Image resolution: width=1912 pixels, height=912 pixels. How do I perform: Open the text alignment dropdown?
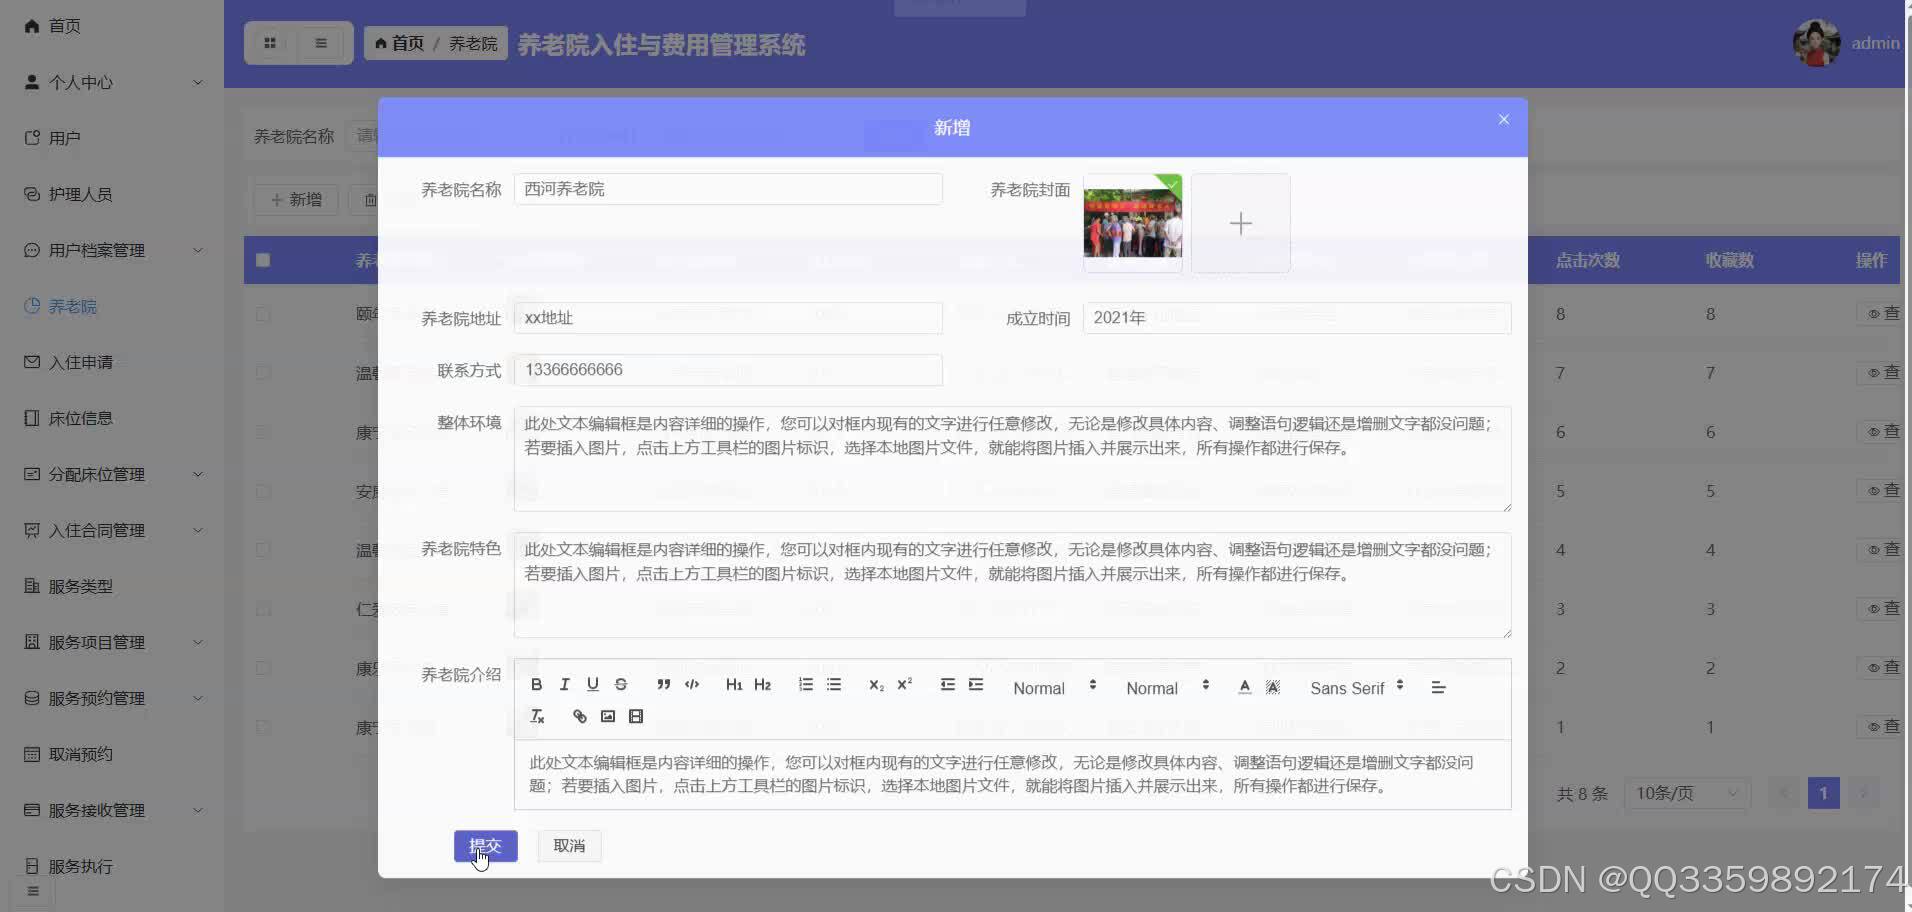[x=1438, y=688]
